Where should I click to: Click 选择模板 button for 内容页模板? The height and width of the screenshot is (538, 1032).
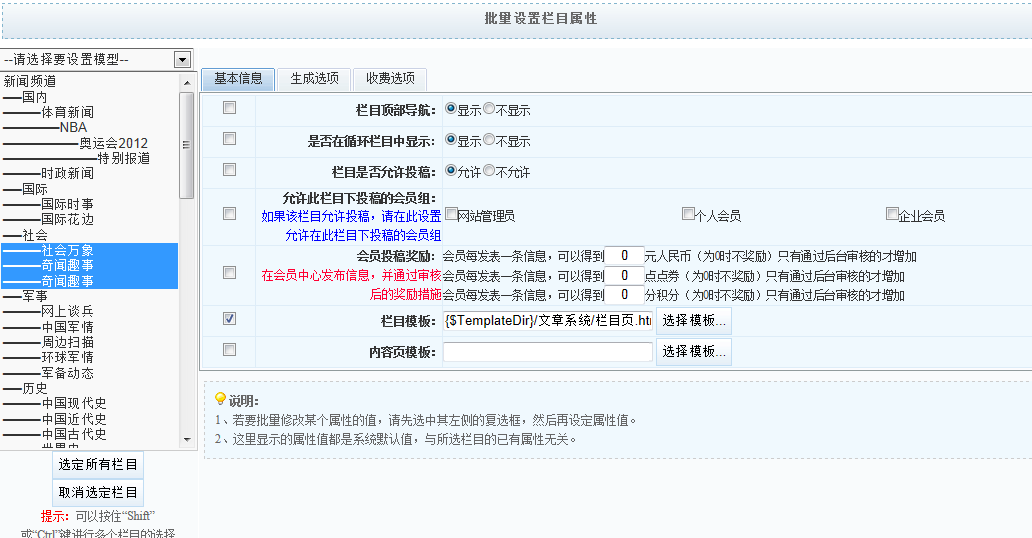[693, 352]
